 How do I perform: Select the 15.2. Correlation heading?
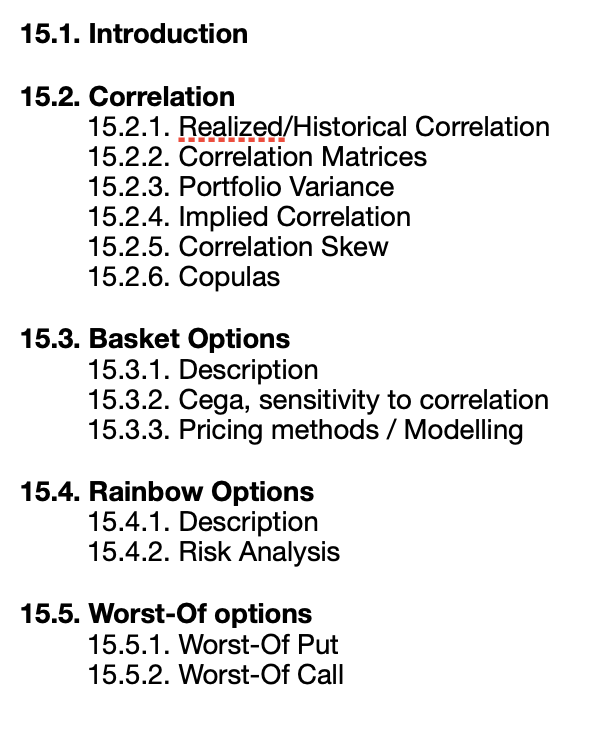pos(127,96)
